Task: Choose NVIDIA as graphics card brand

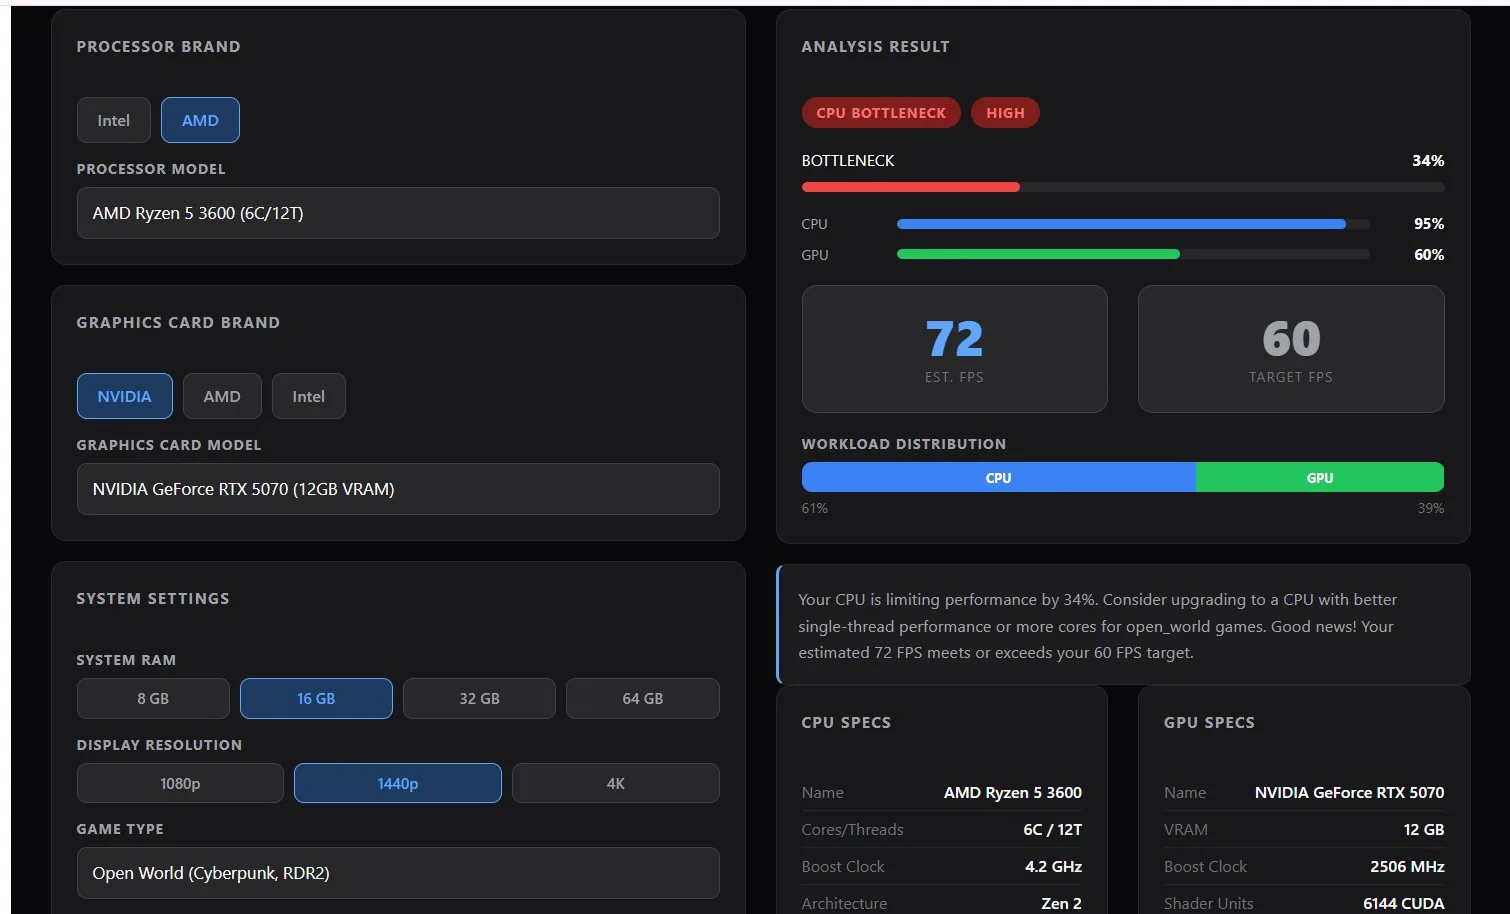Action: [124, 396]
